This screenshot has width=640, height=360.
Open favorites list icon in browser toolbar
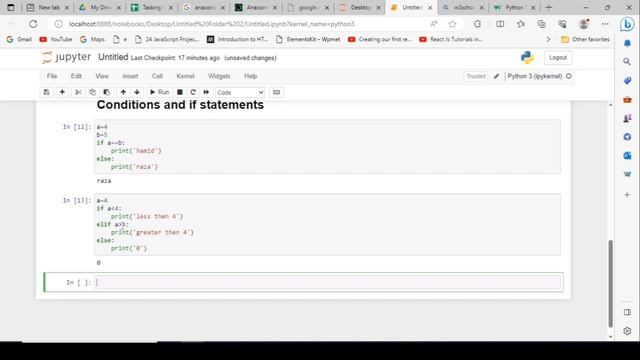pos(521,24)
